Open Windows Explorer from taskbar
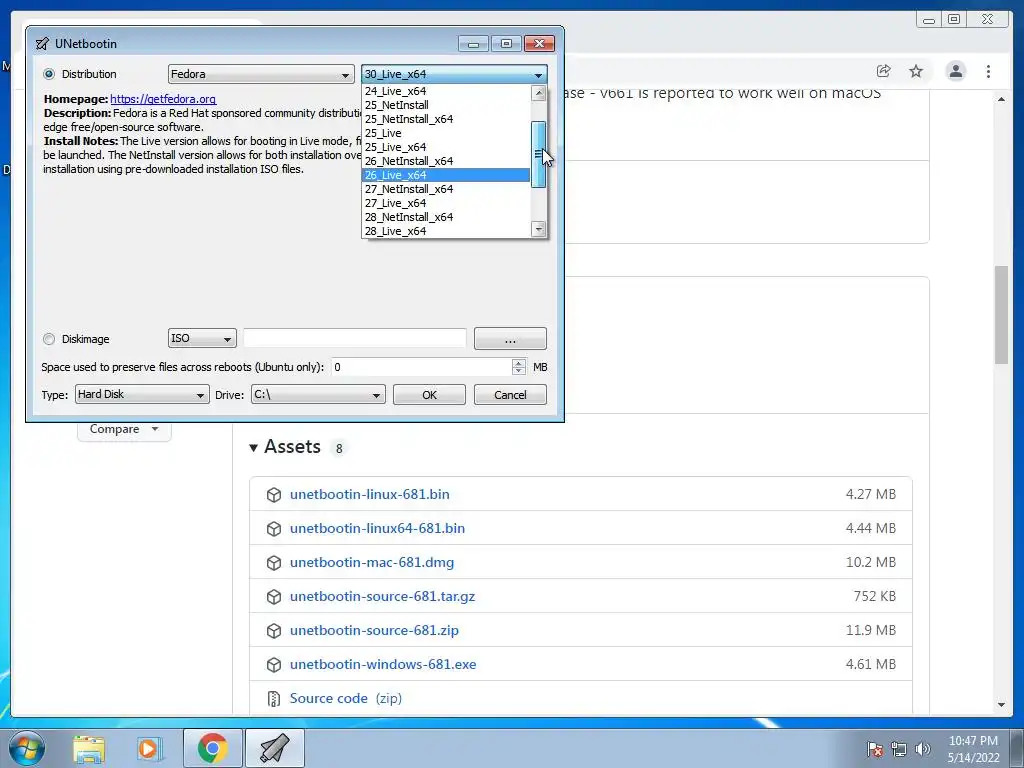 (89, 749)
